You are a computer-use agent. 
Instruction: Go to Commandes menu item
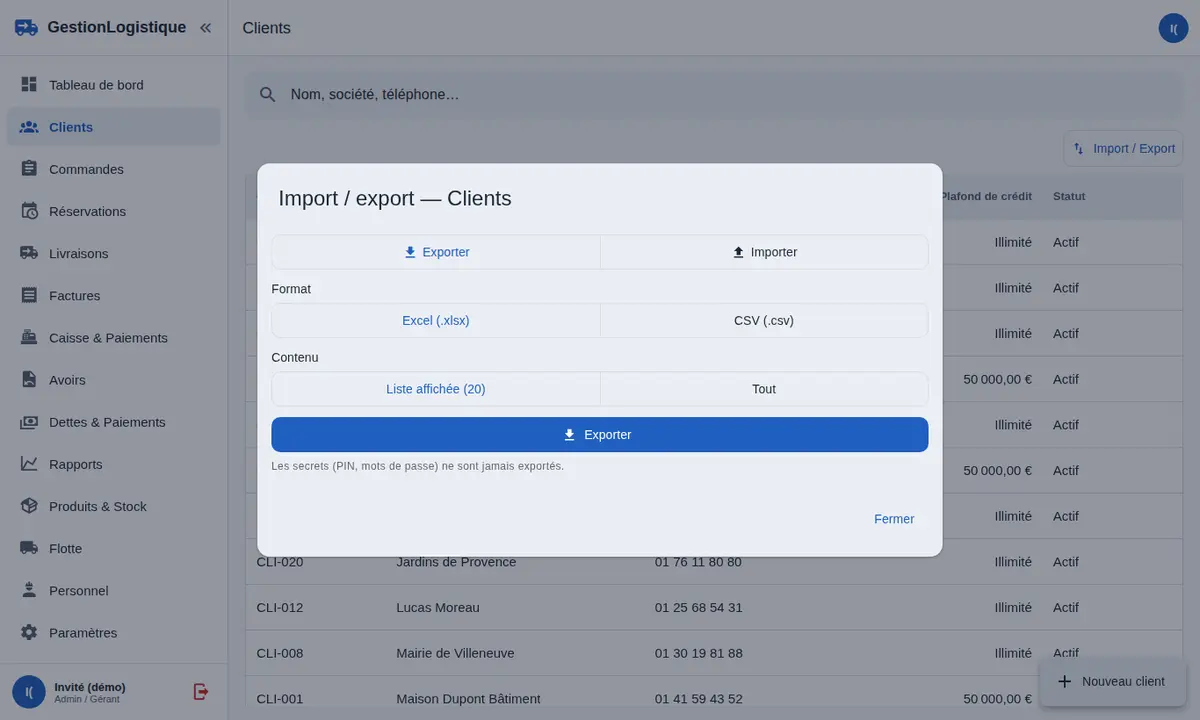pyautogui.click(x=114, y=169)
